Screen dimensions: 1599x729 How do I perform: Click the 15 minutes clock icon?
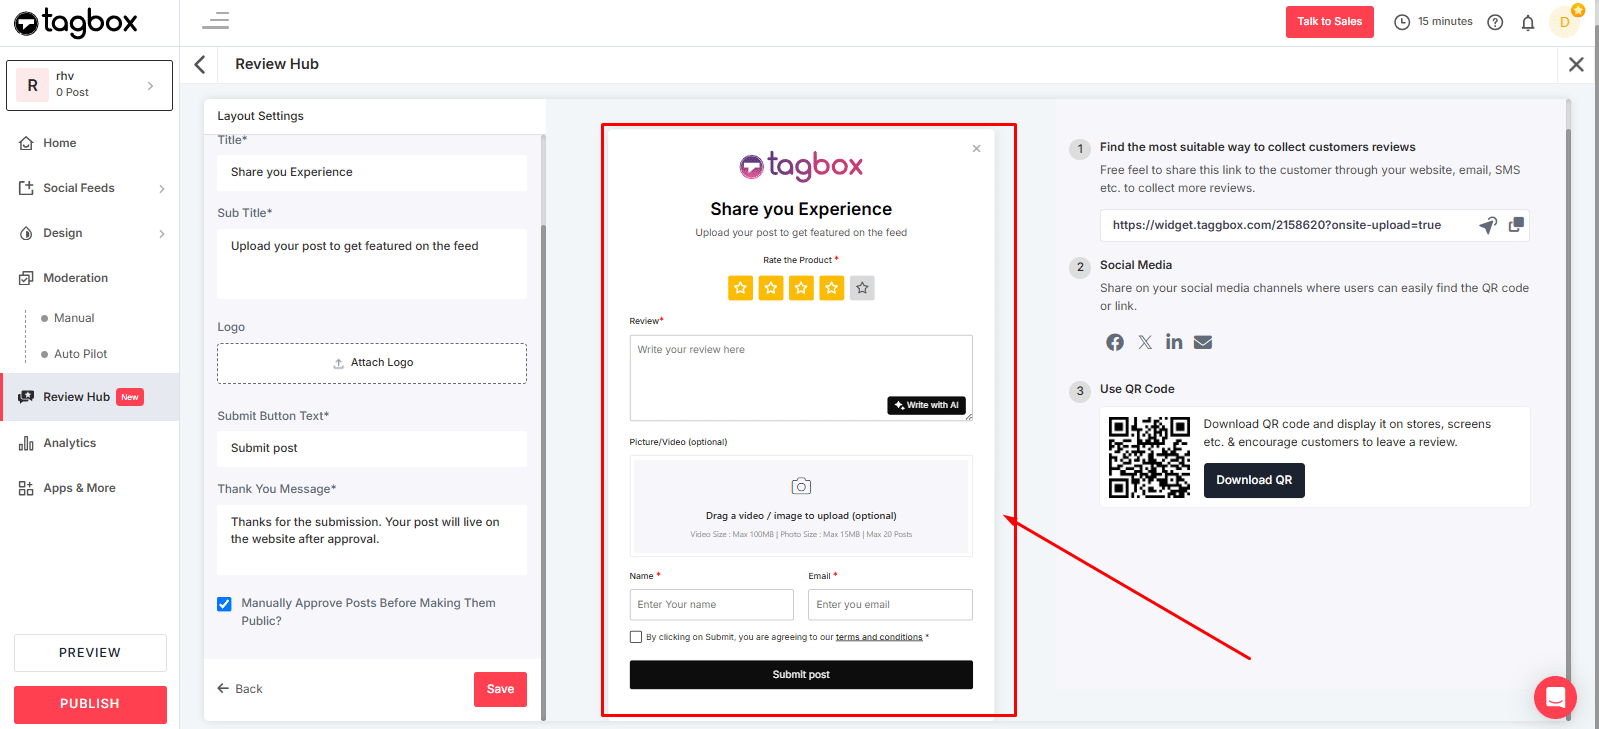click(1402, 22)
